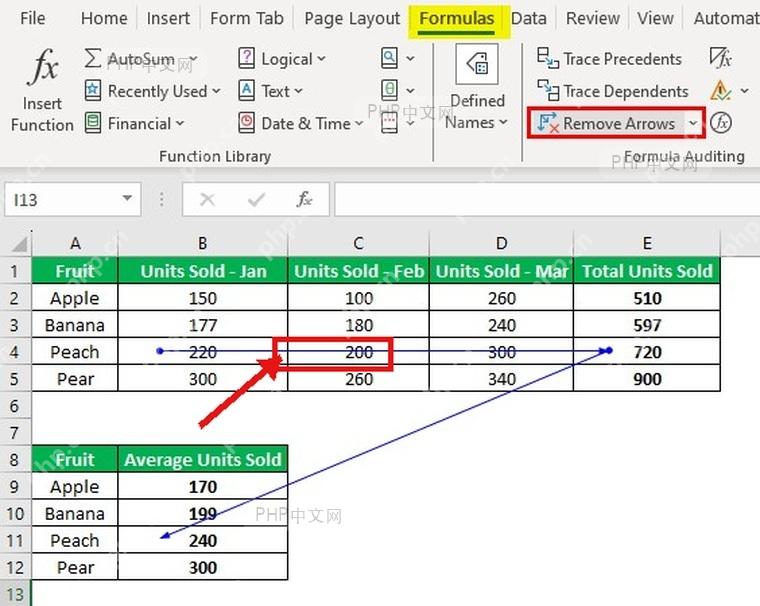
Task: Switch to the Home tab
Action: coord(104,18)
